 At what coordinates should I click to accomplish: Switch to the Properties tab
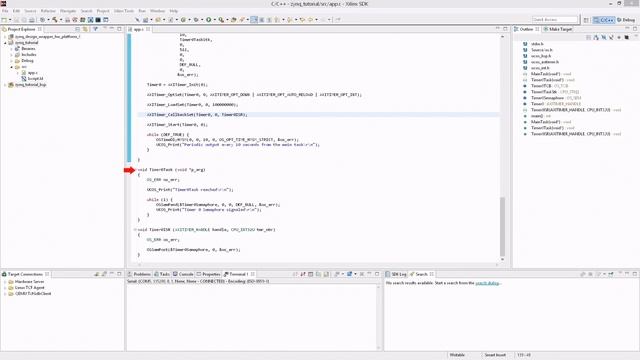point(209,274)
